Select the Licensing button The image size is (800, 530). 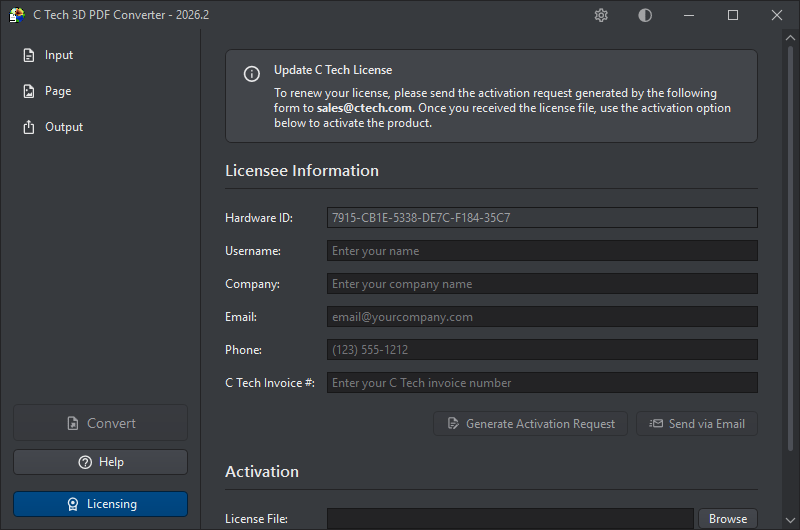point(101,504)
